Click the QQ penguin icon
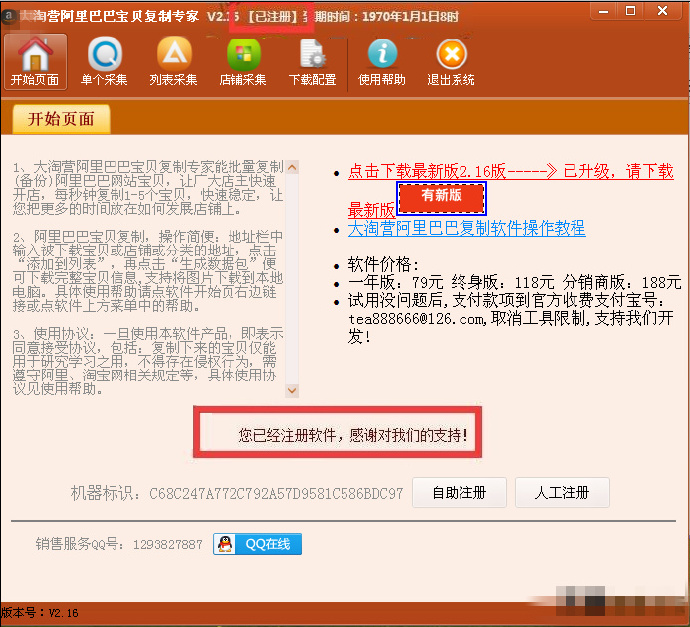The height and width of the screenshot is (627, 690). [x=225, y=544]
